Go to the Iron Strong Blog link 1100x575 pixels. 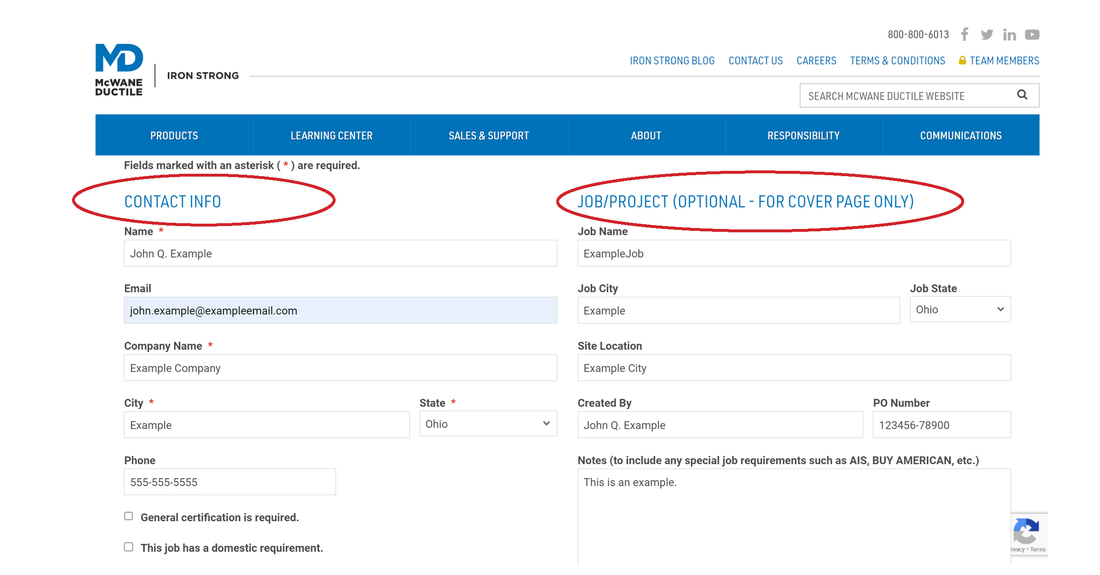(672, 61)
